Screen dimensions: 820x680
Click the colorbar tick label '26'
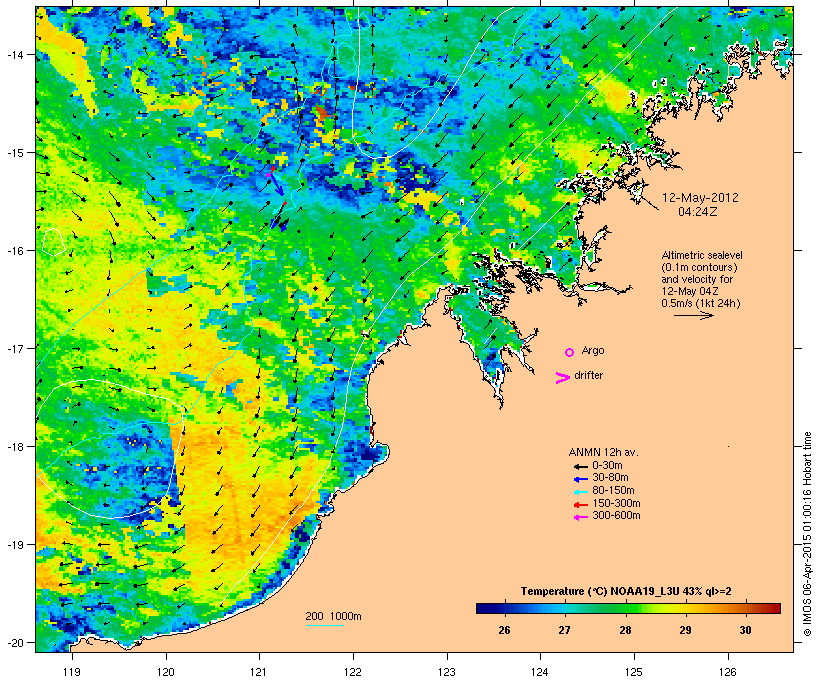point(504,630)
